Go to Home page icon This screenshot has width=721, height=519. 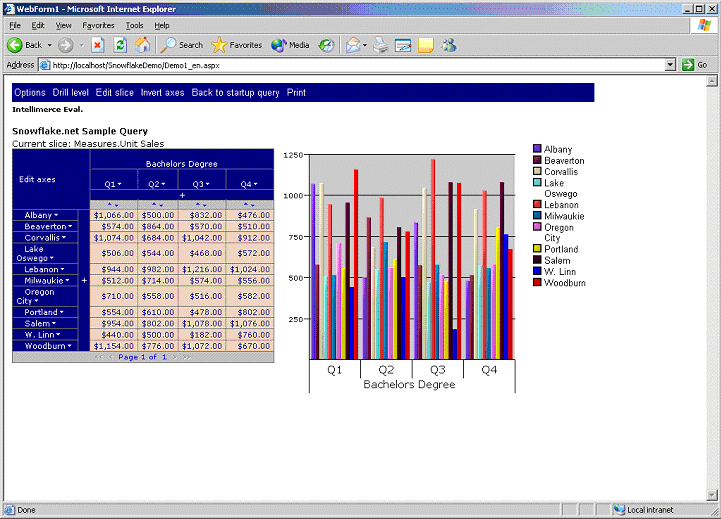pos(143,45)
